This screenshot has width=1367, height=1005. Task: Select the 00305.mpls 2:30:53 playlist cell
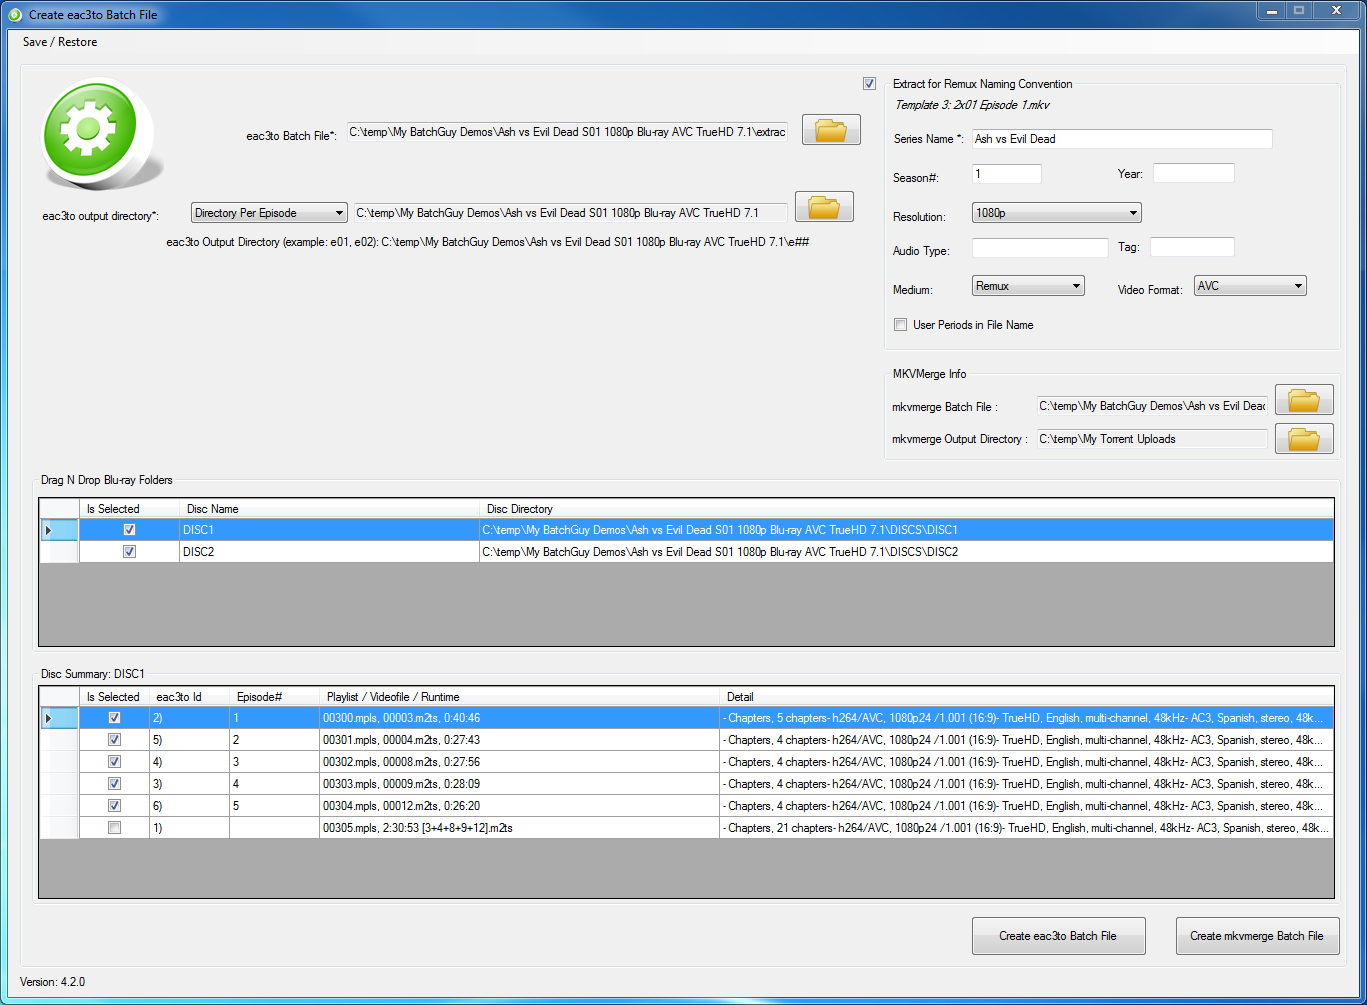tap(519, 828)
